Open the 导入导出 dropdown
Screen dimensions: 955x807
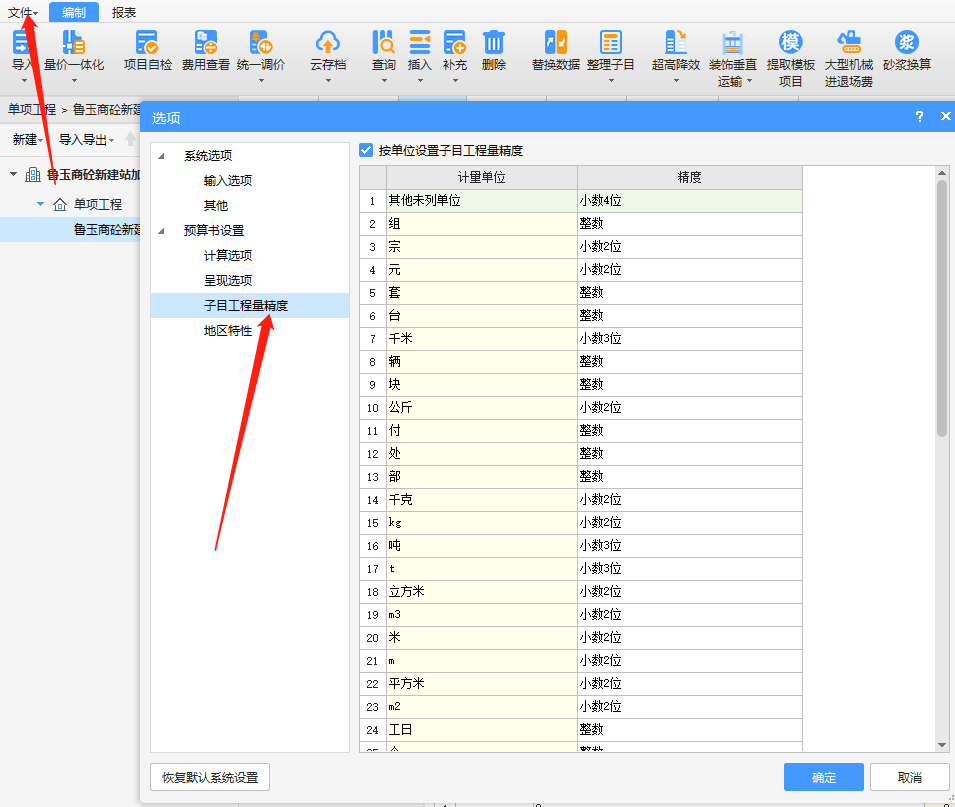(x=86, y=139)
